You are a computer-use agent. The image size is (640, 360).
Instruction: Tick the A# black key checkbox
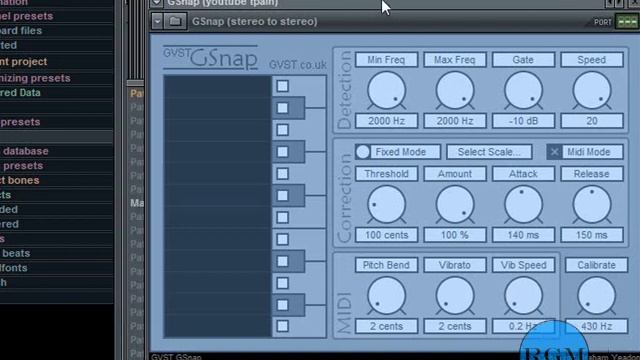pyautogui.click(x=282, y=108)
